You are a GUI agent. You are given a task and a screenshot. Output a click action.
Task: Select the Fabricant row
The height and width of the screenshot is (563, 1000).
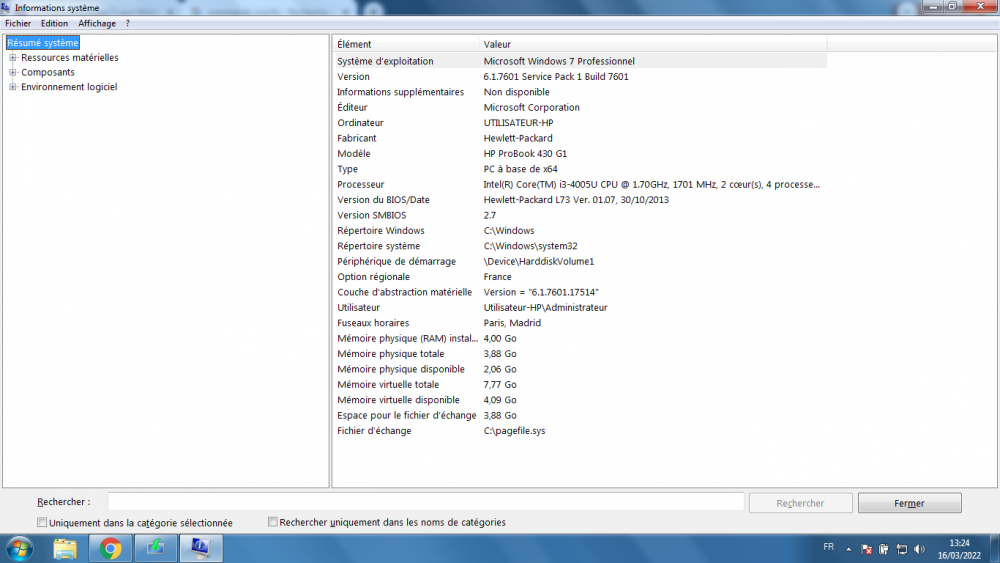(x=580, y=138)
